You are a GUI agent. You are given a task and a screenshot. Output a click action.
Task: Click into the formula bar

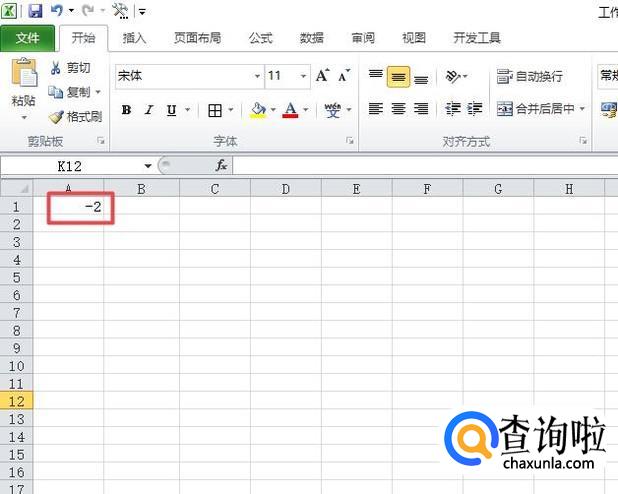[425, 166]
